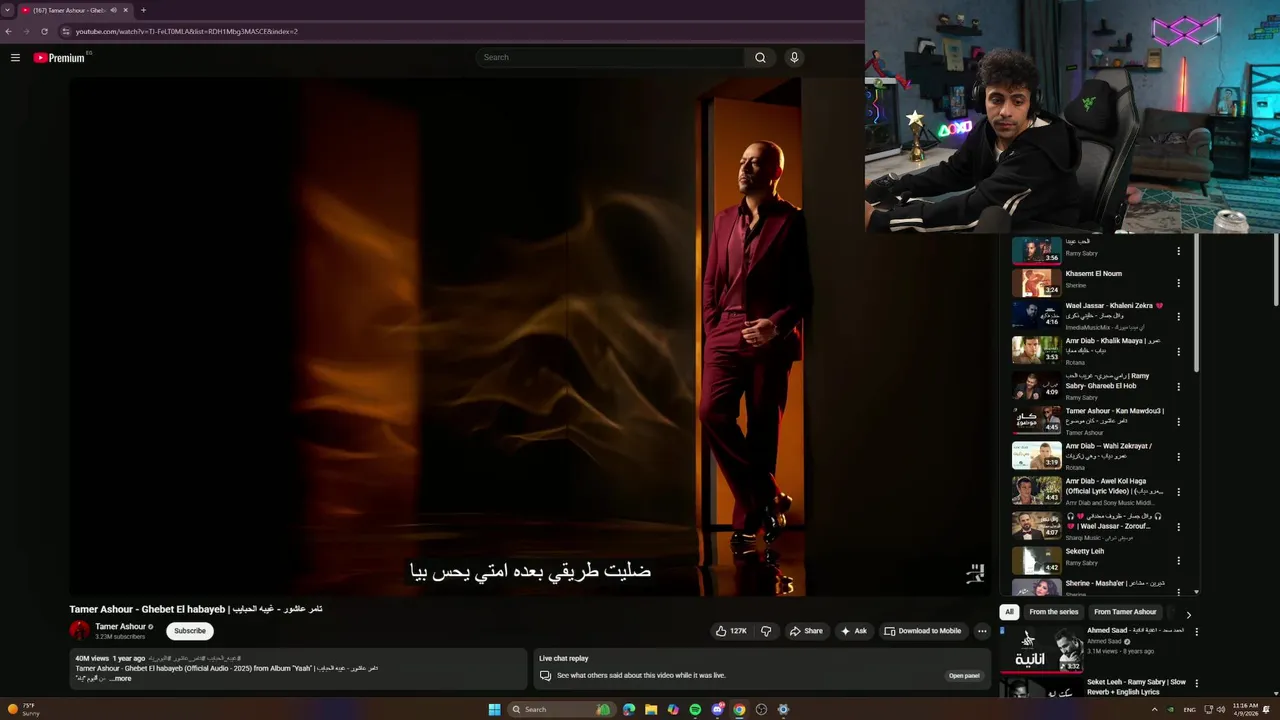Play Amr Diab Khalik Maaya title
Image resolution: width=1280 pixels, height=720 pixels.
click(x=1112, y=345)
